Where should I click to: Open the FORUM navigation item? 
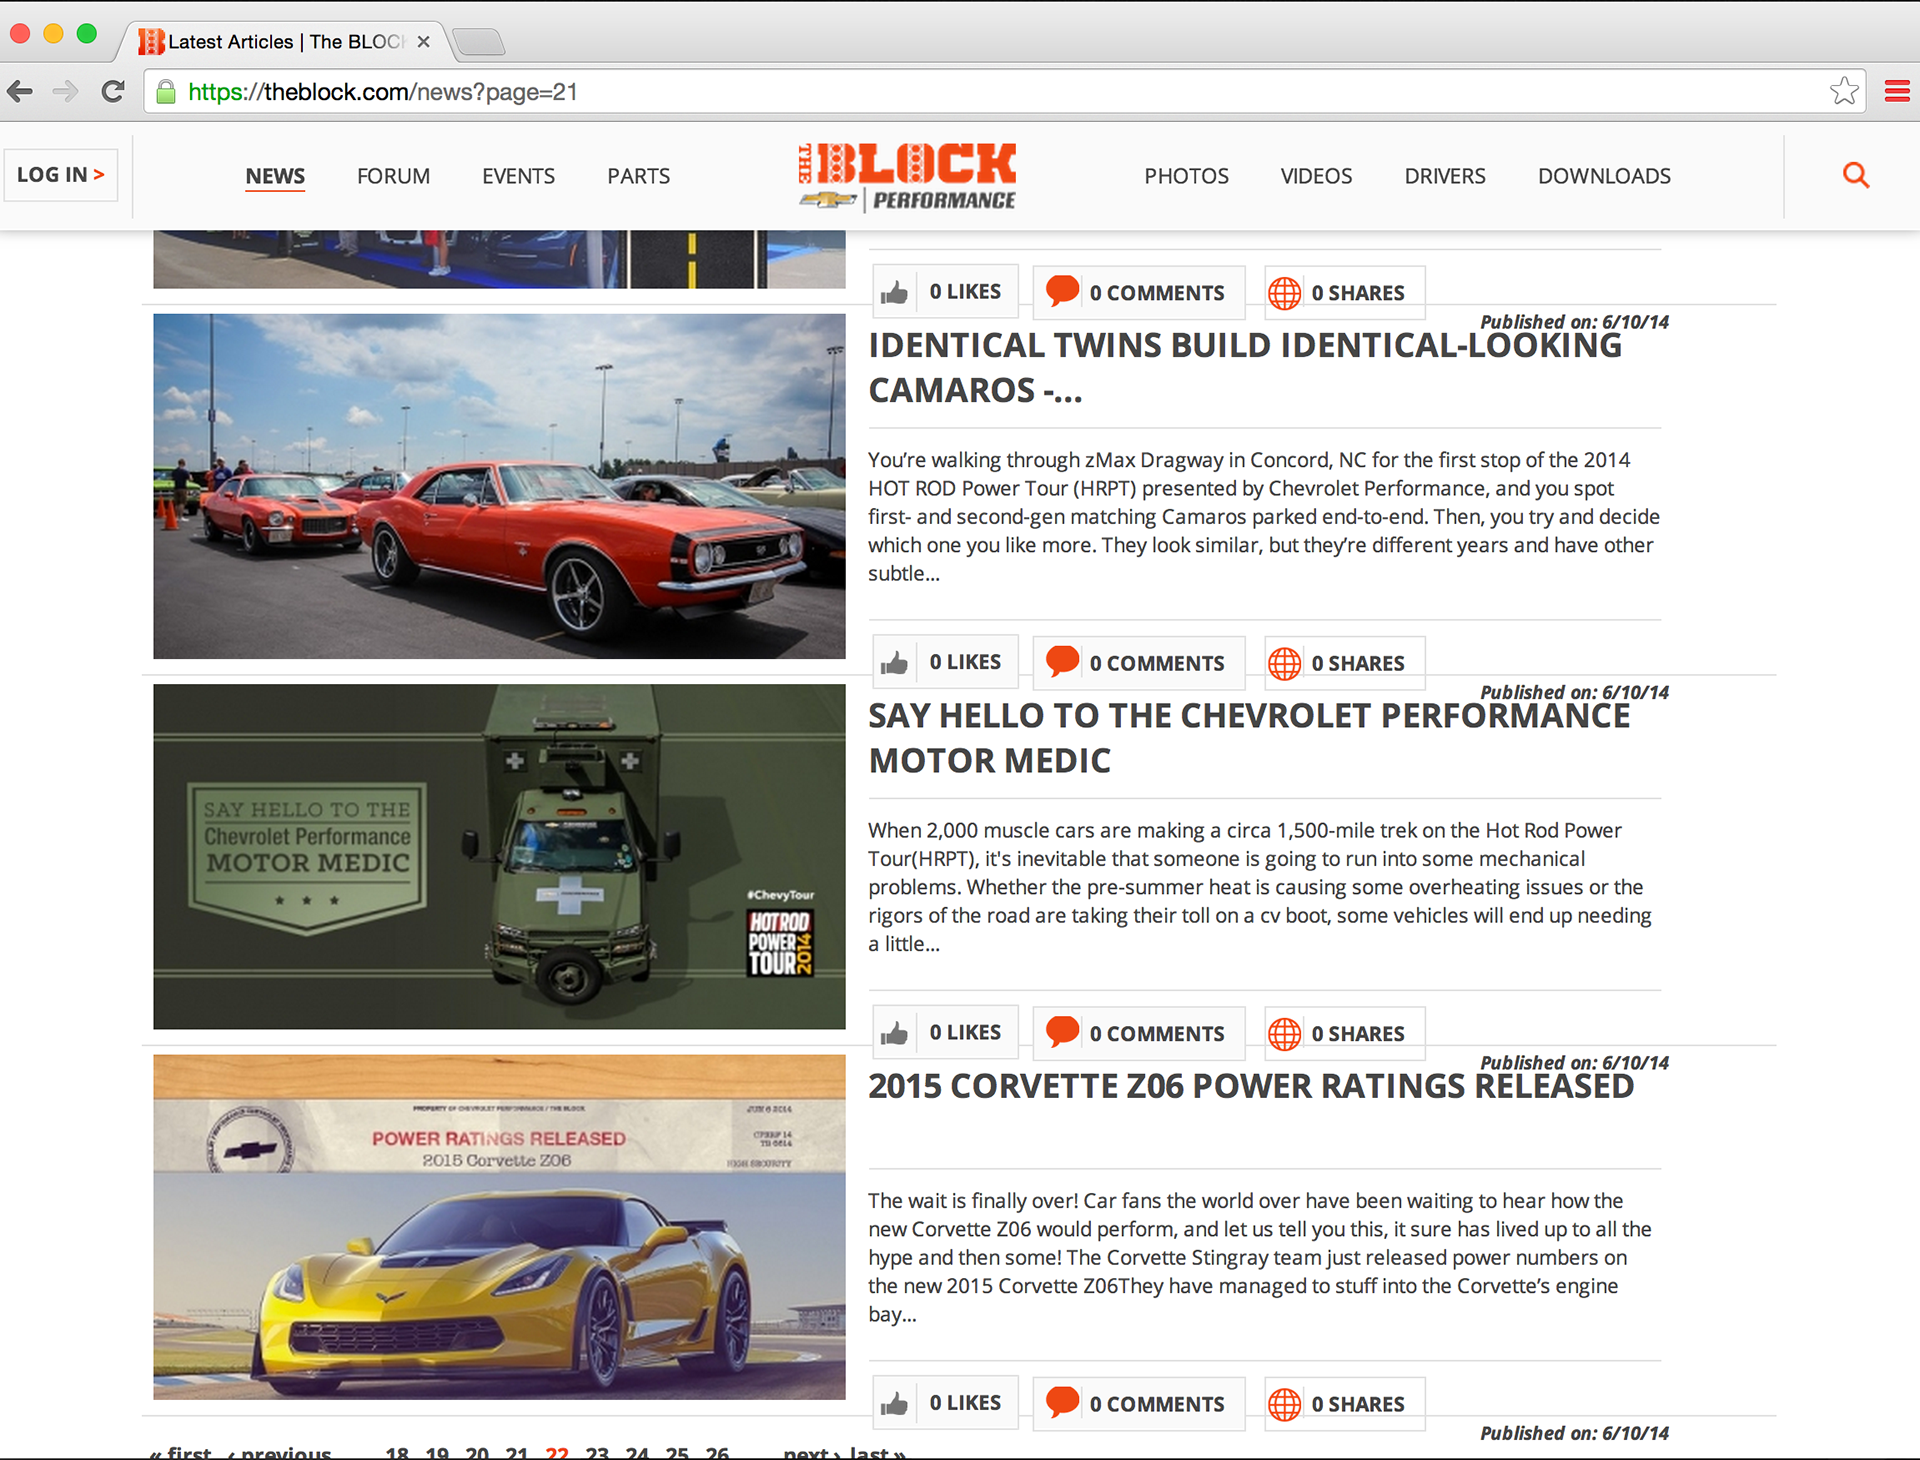click(x=393, y=176)
